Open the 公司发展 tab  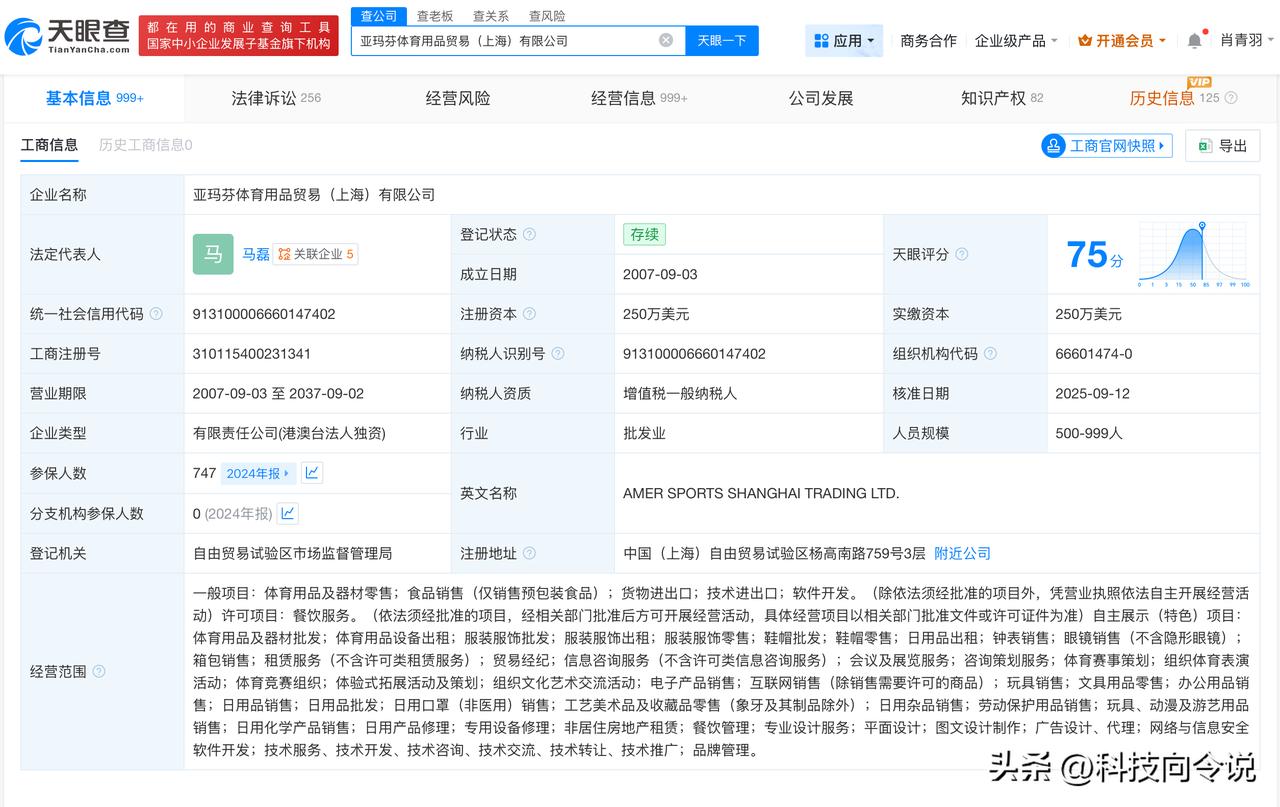pos(821,98)
